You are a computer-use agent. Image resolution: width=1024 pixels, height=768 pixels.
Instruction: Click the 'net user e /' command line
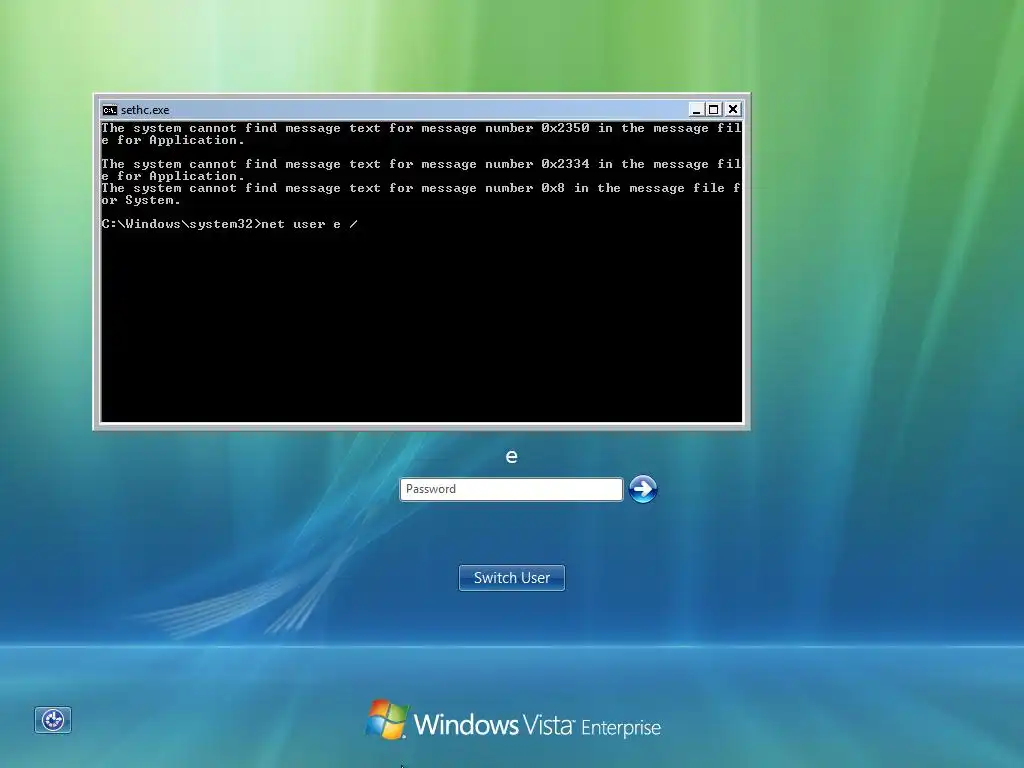[x=230, y=224]
